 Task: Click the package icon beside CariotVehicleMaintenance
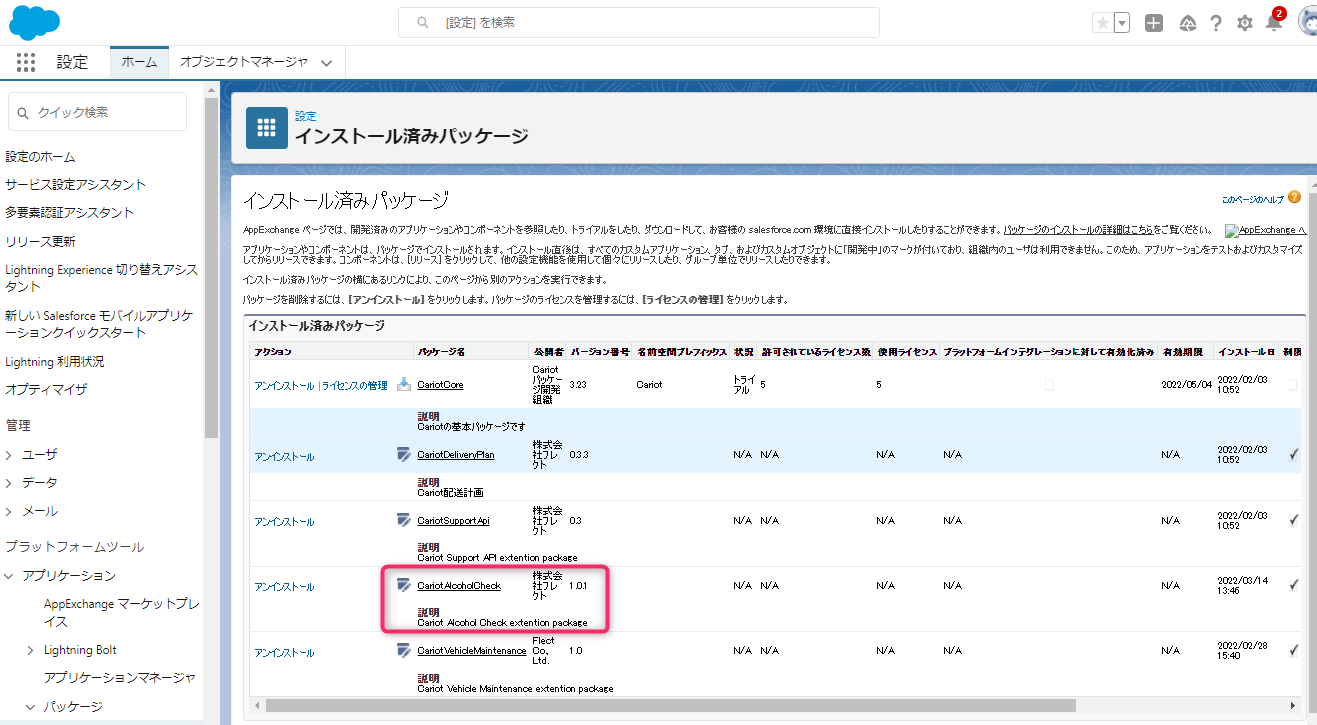pos(404,651)
